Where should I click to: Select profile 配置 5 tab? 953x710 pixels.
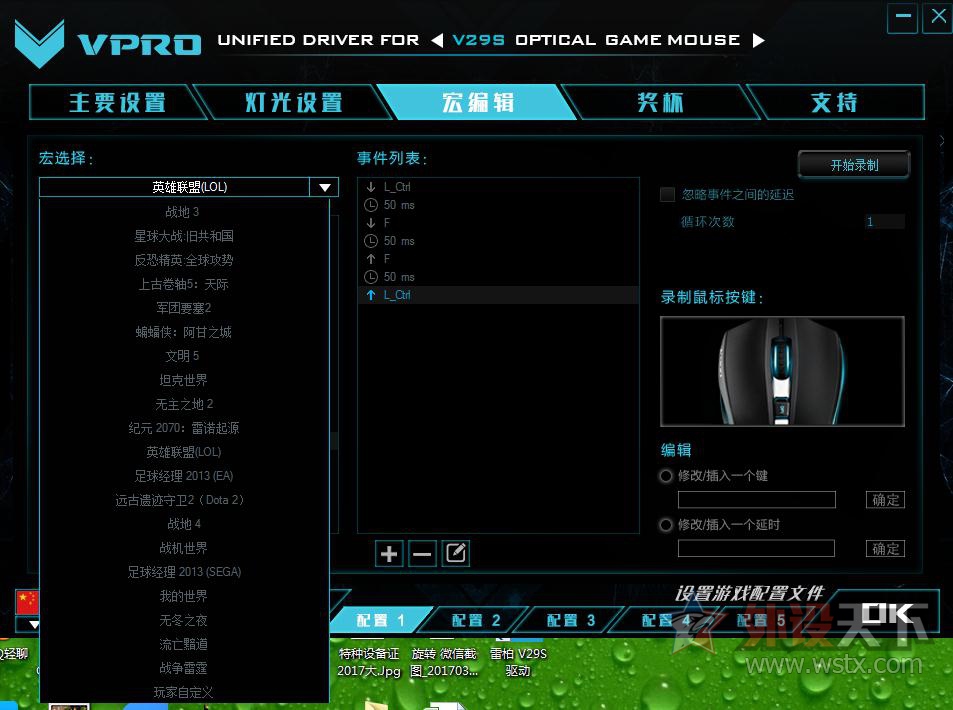(x=761, y=621)
